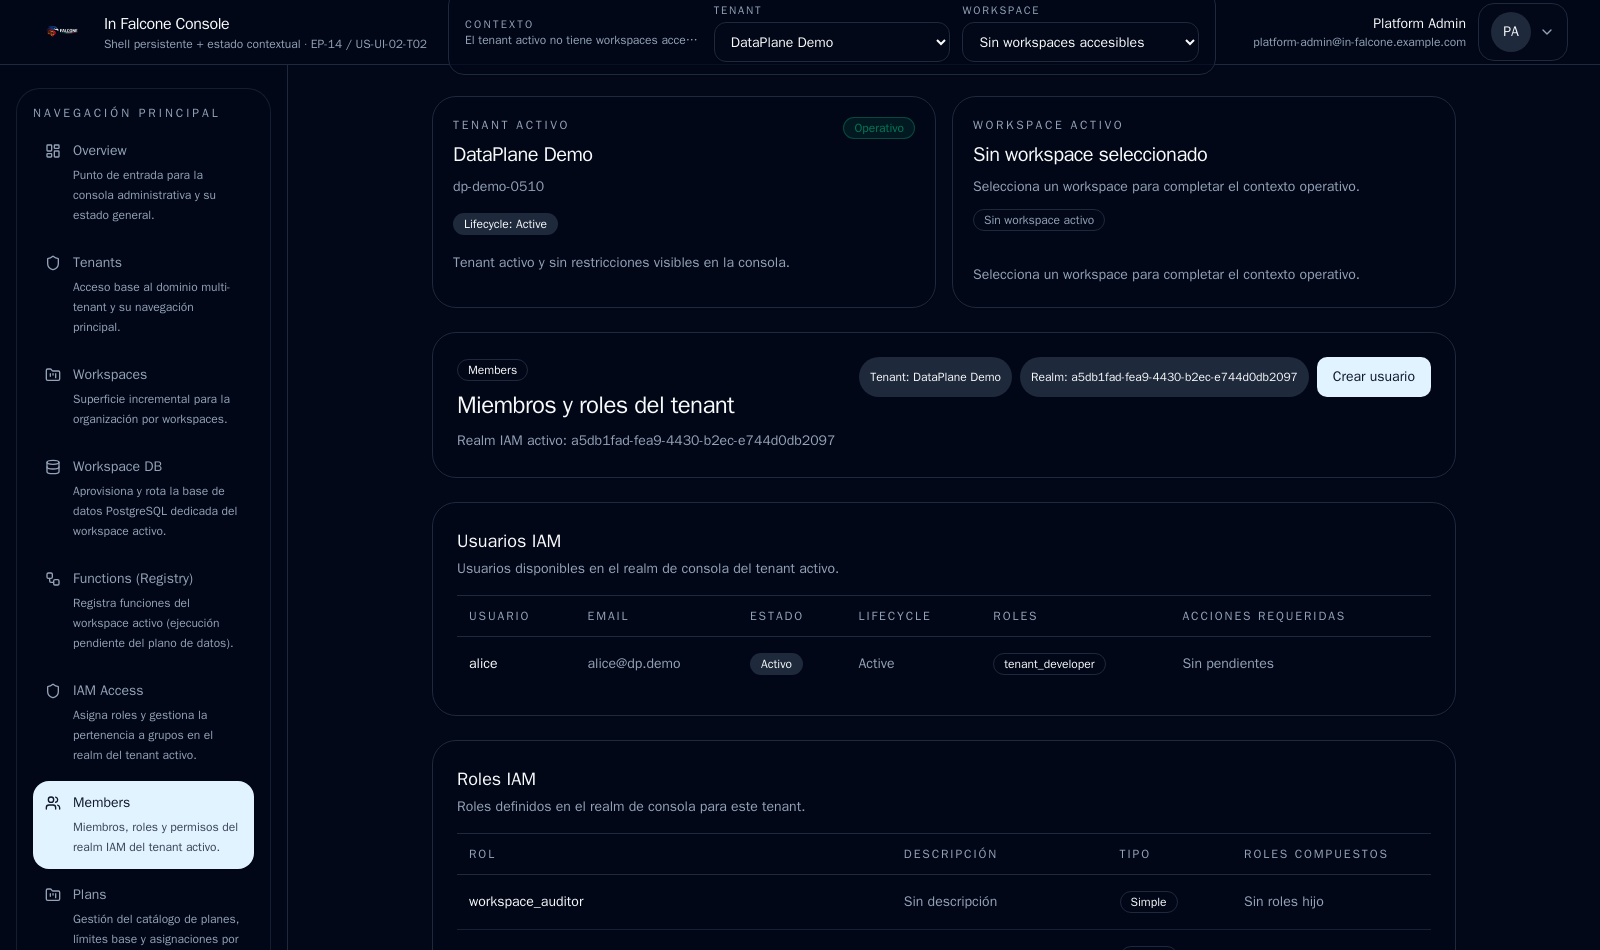
Task: Select Workspace DB navigation item
Action: (143, 497)
